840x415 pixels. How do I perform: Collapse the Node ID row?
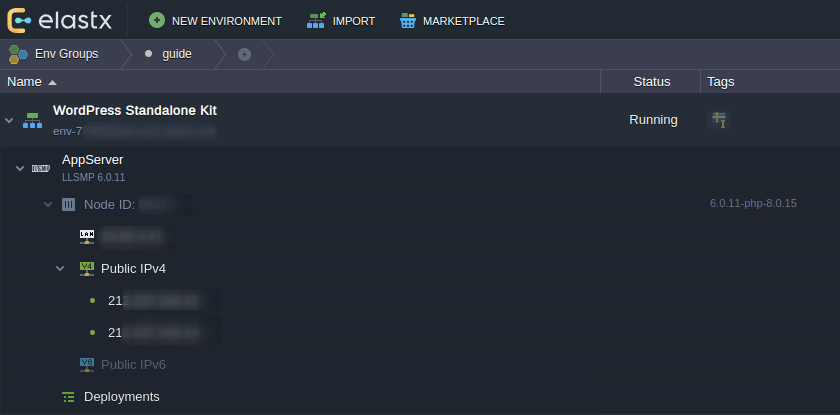coord(48,204)
